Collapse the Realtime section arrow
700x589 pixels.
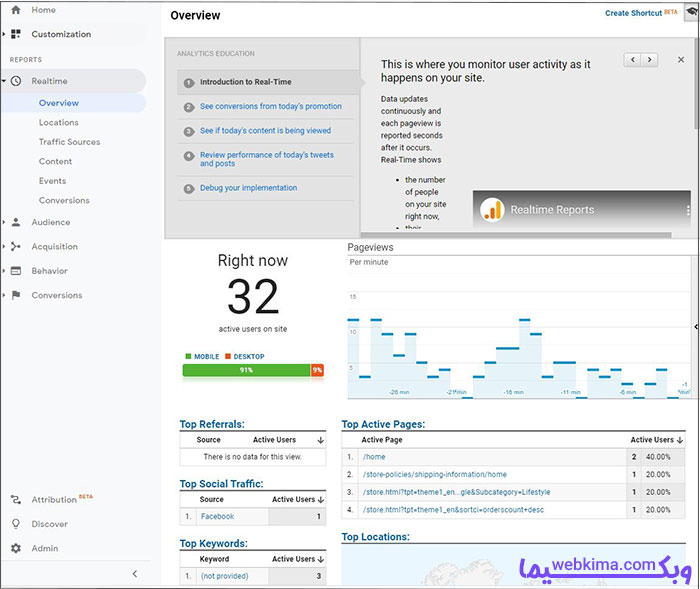(4, 81)
